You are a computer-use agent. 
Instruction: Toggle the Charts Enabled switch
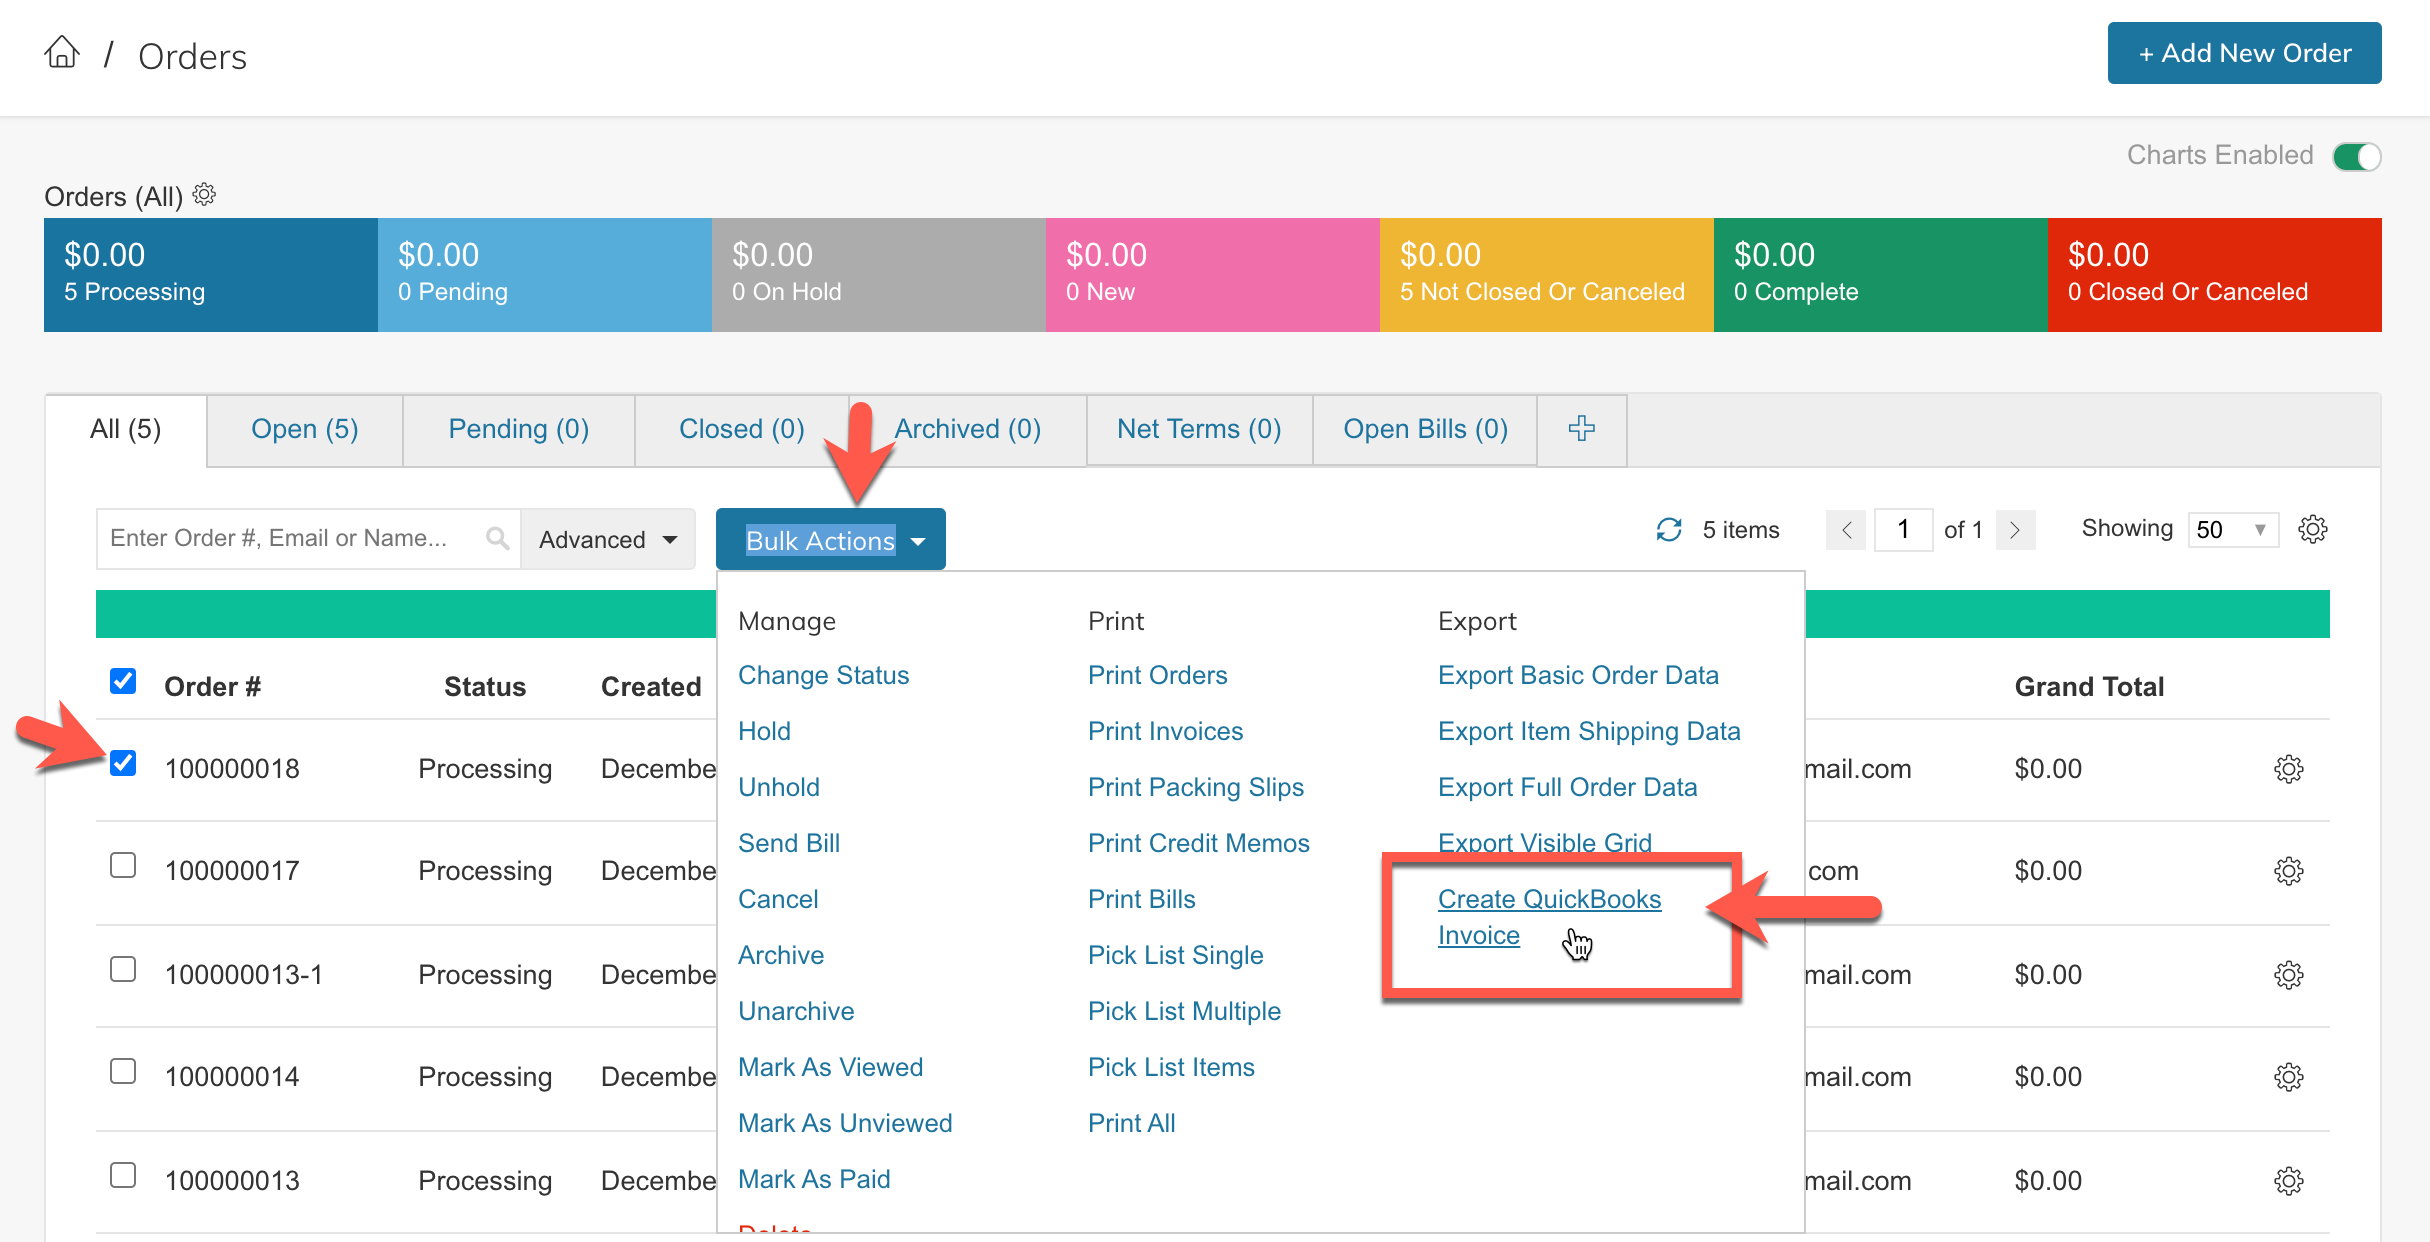tap(2356, 157)
